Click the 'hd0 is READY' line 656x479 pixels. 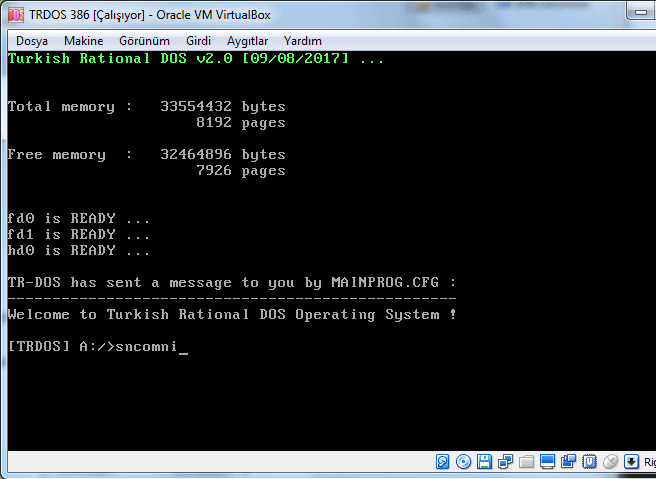click(79, 250)
